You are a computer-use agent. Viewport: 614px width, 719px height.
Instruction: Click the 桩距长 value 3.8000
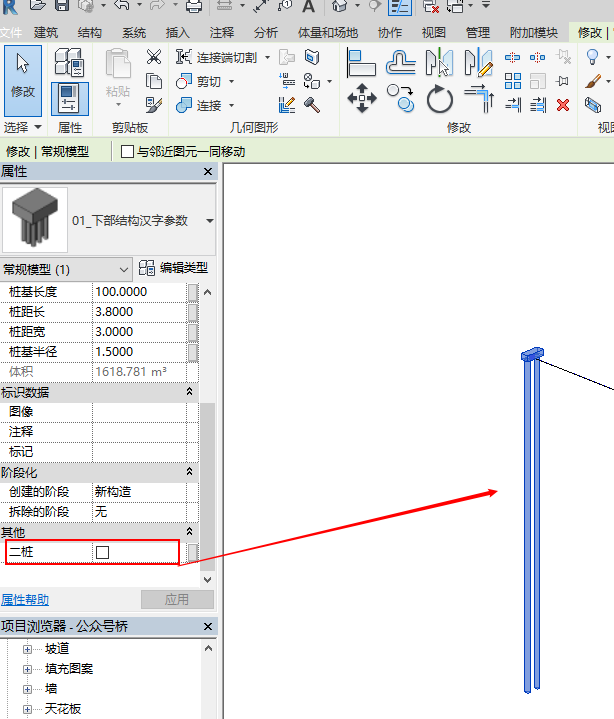[139, 312]
